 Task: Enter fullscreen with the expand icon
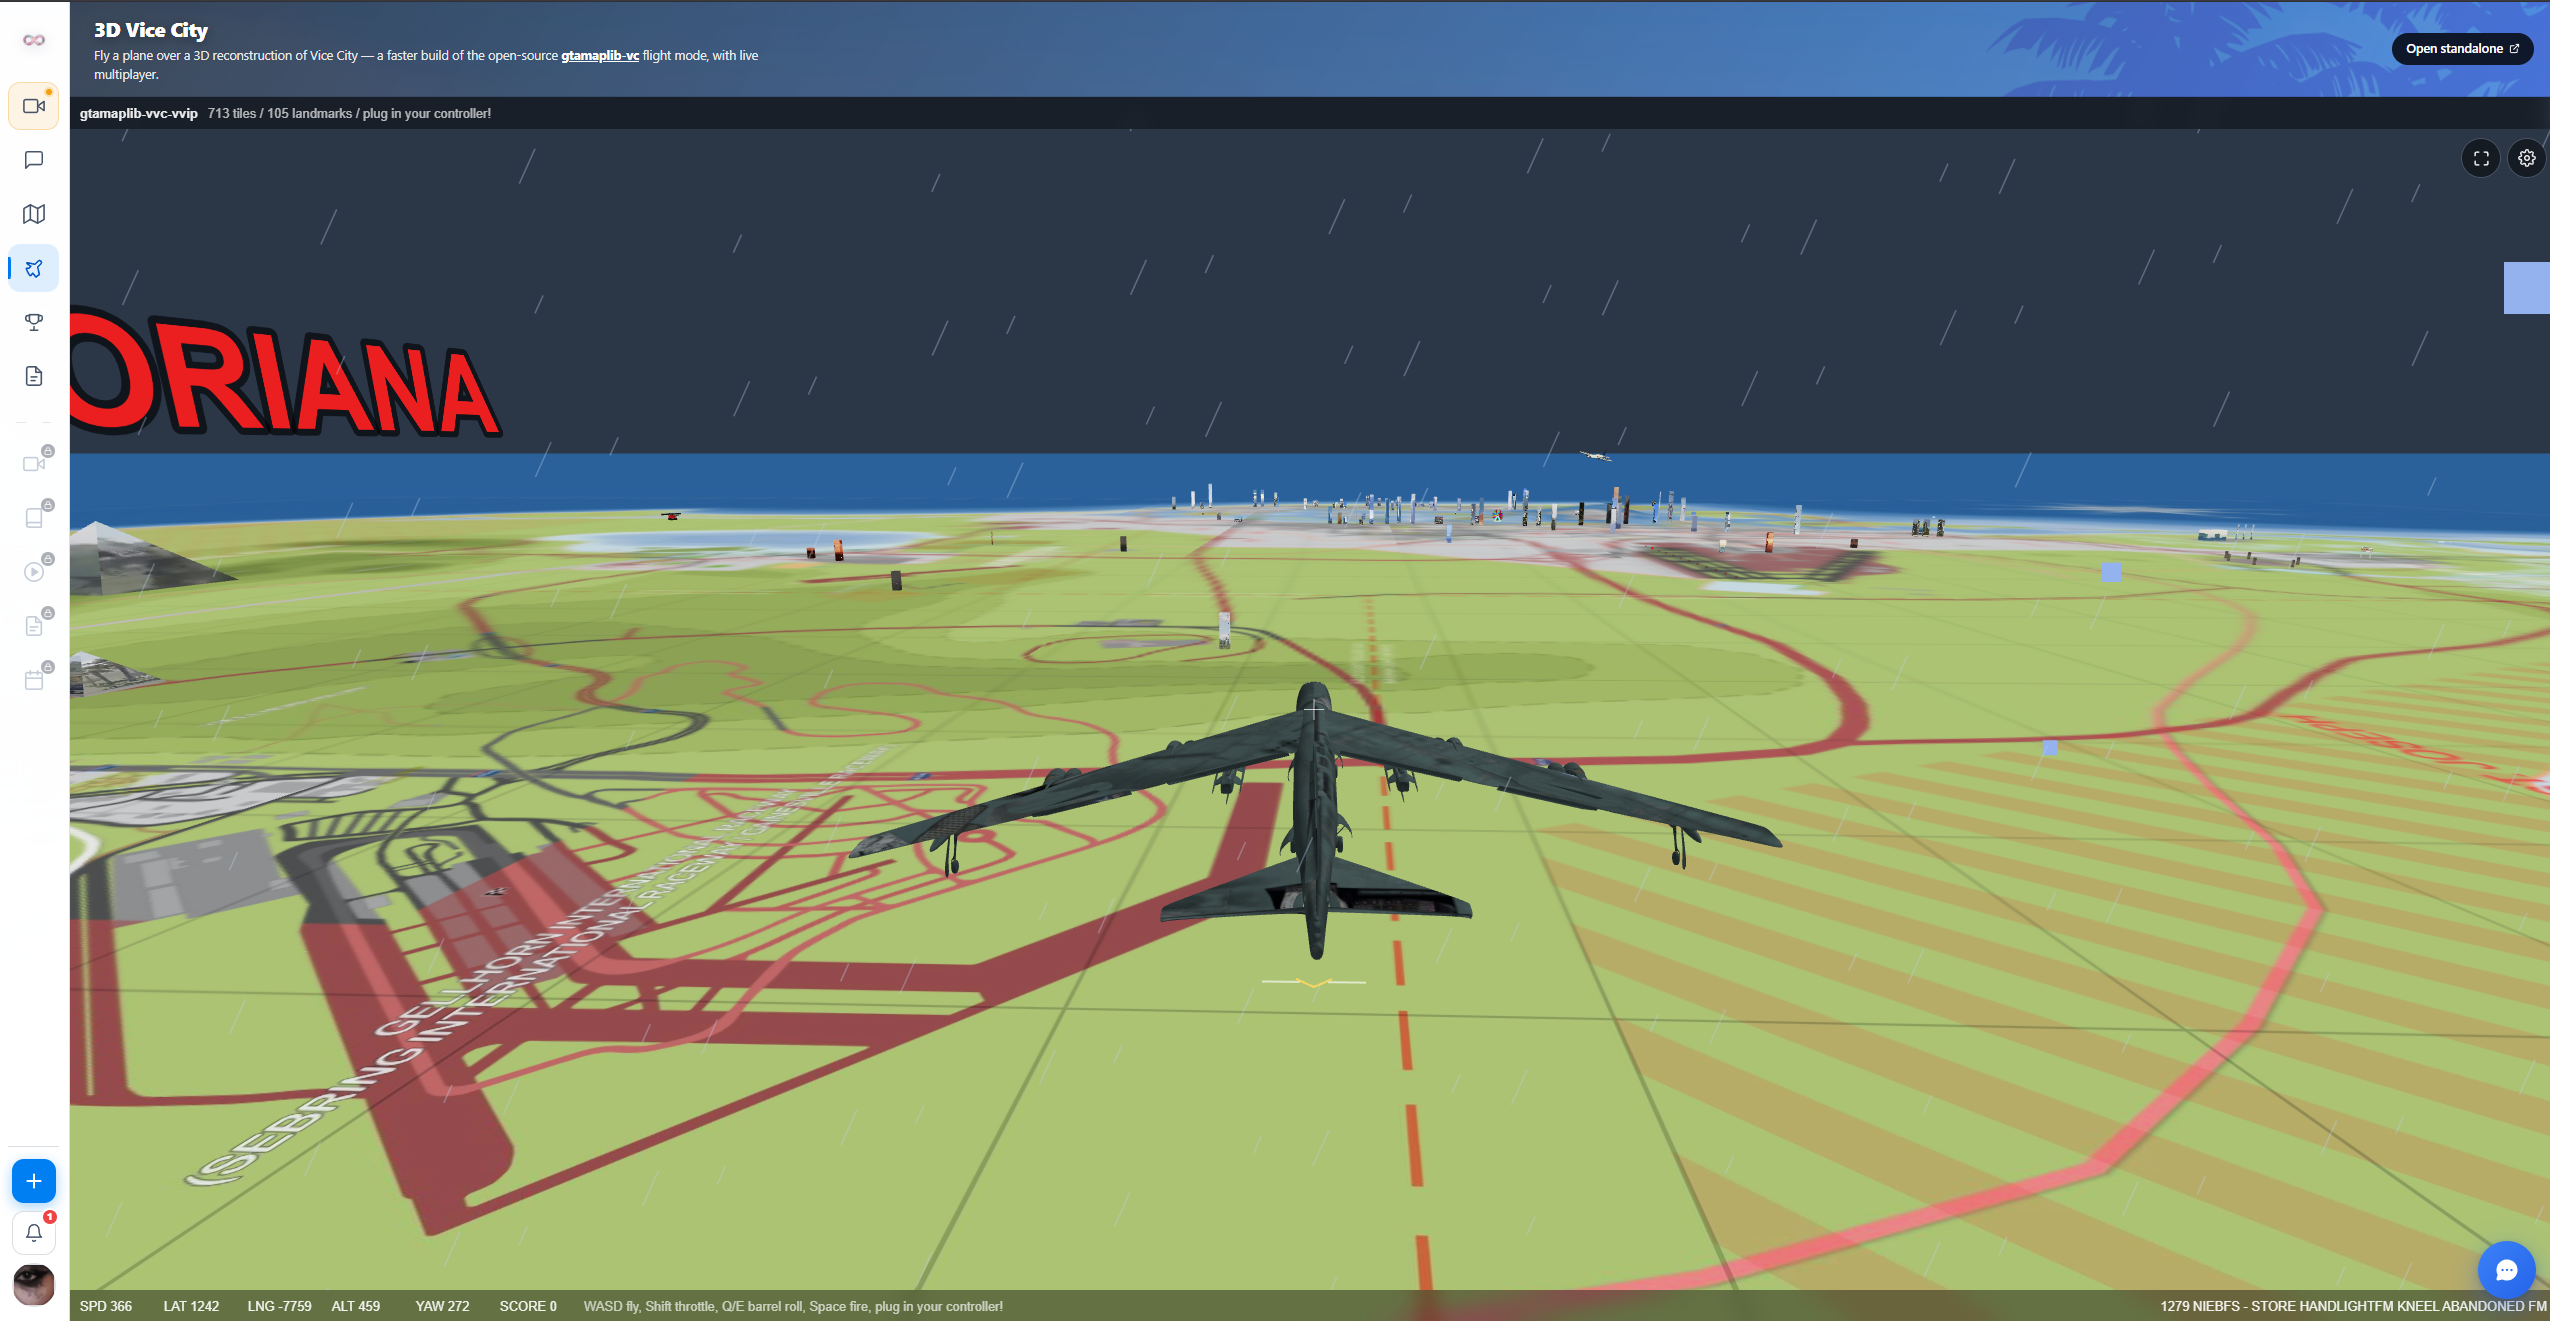pos(2481,158)
